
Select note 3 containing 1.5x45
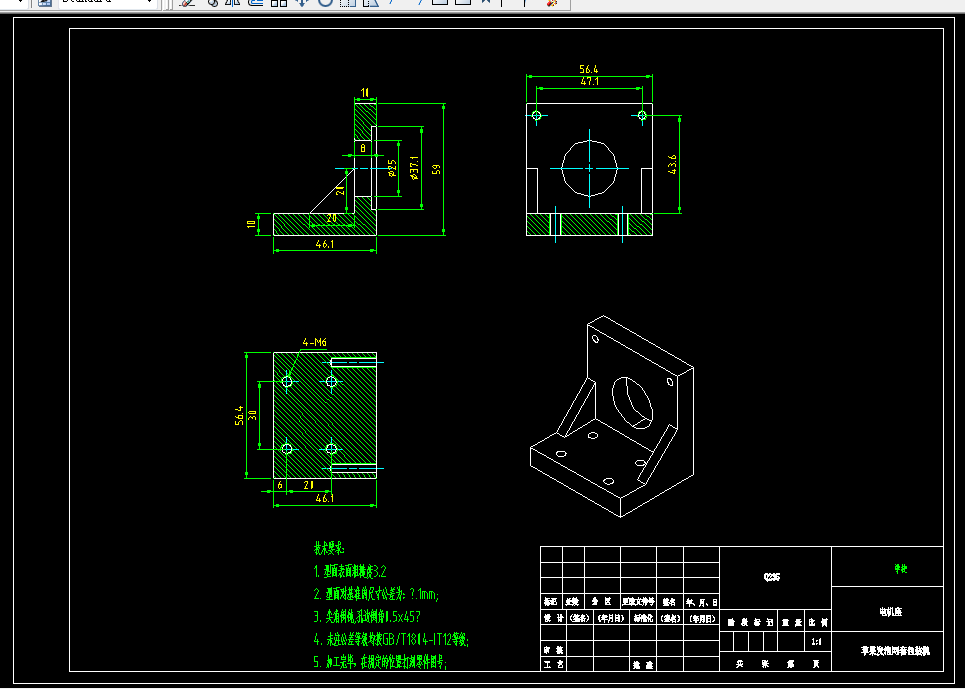click(x=367, y=616)
